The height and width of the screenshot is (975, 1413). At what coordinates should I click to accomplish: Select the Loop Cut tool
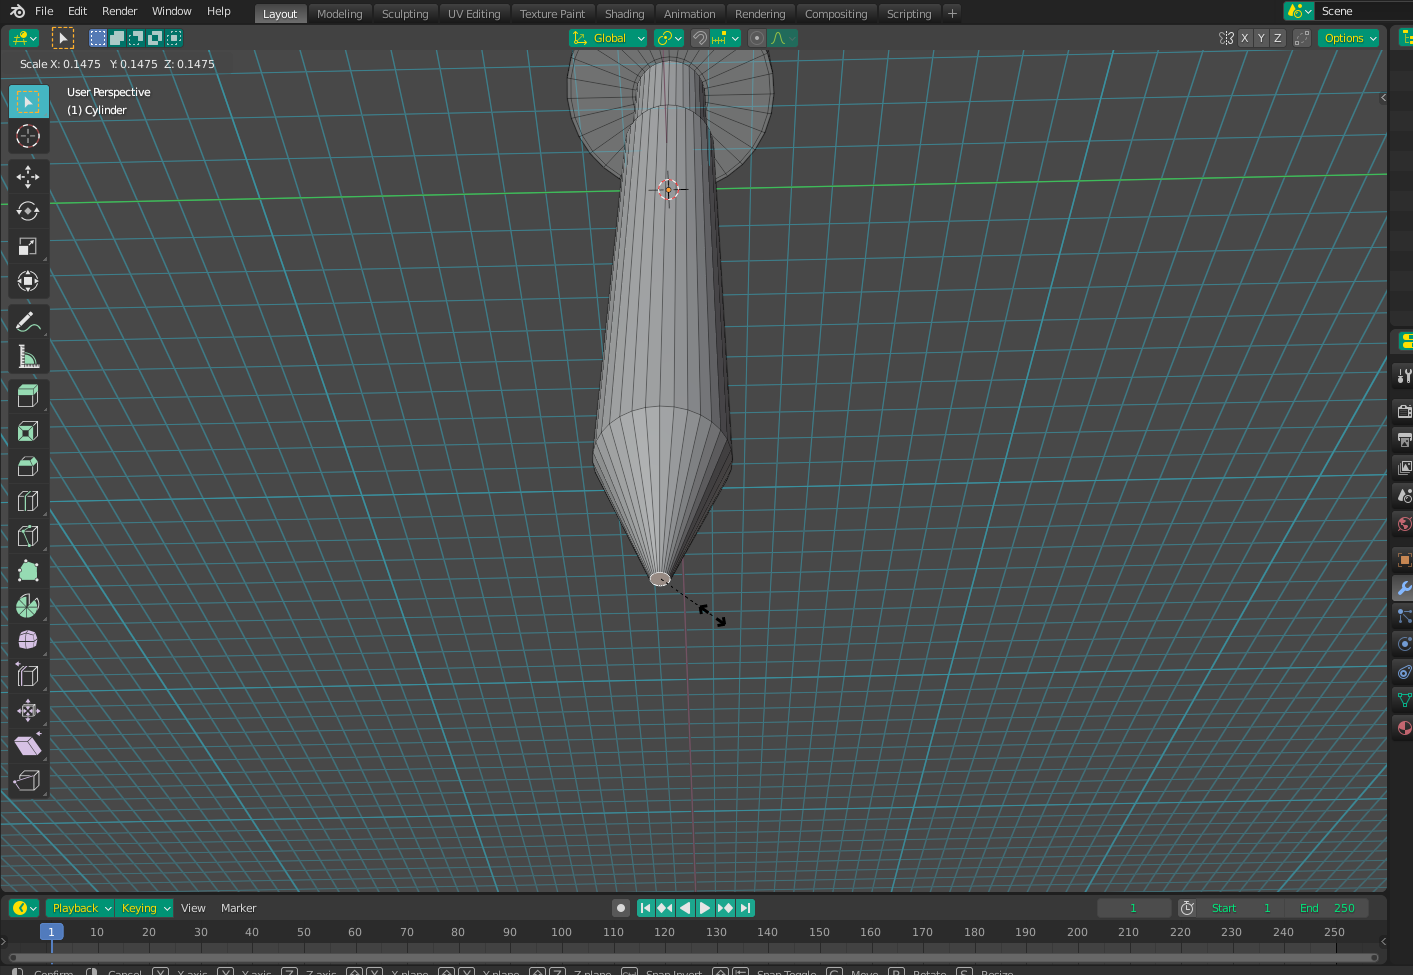tap(28, 501)
